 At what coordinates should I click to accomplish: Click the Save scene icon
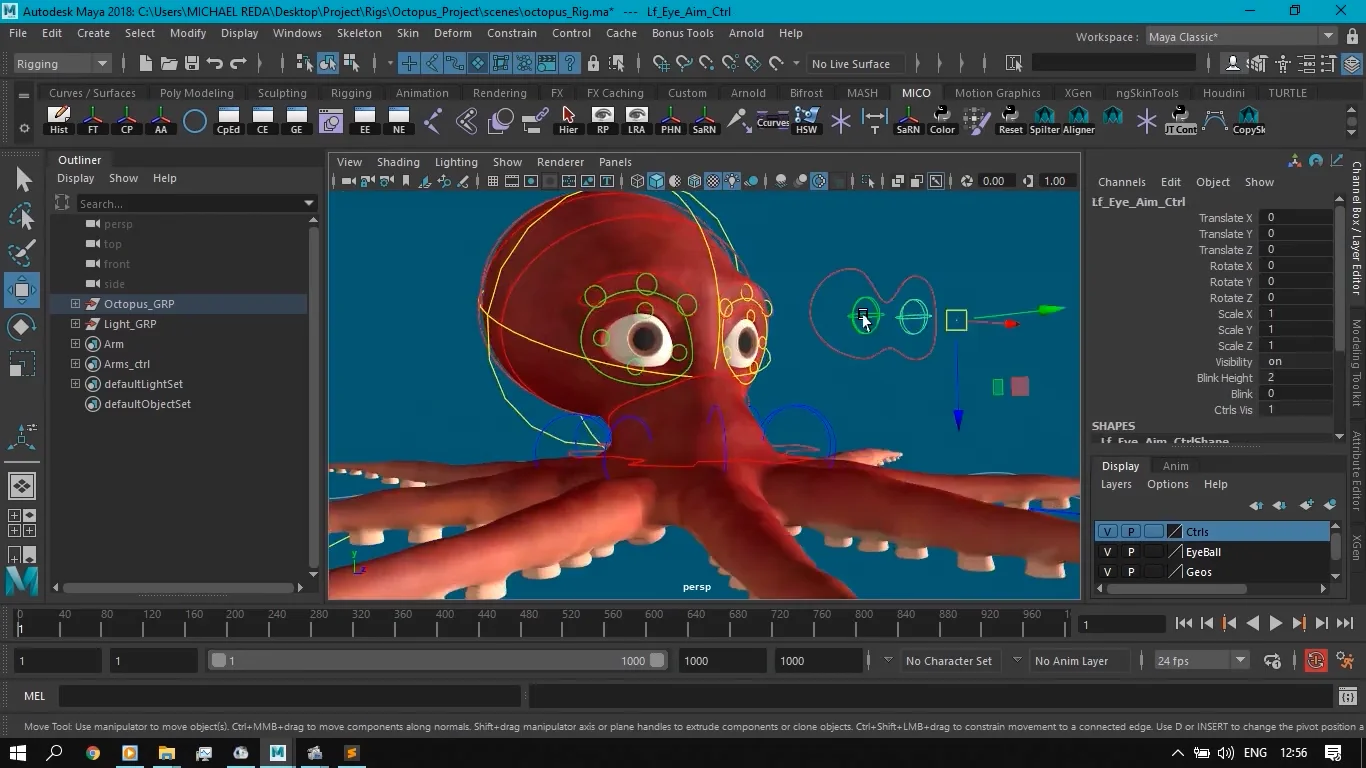click(x=191, y=63)
